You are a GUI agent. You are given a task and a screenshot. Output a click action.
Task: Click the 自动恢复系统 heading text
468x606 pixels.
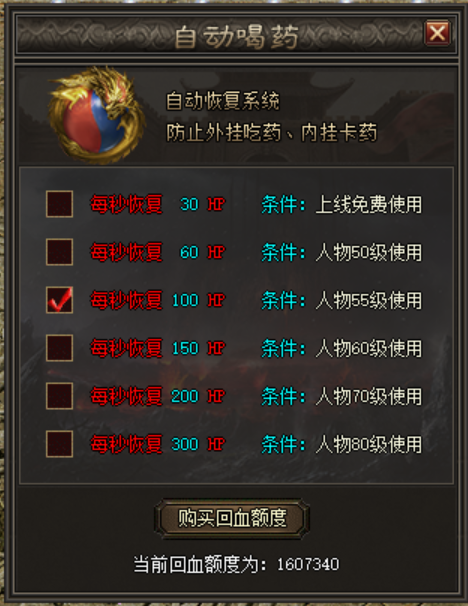(223, 101)
